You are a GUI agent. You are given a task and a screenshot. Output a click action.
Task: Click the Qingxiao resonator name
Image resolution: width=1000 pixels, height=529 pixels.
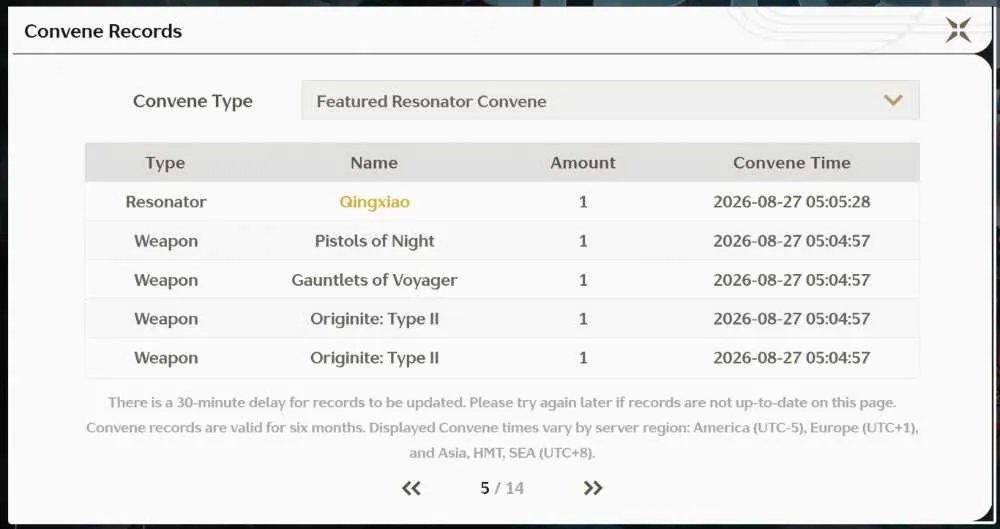click(374, 202)
